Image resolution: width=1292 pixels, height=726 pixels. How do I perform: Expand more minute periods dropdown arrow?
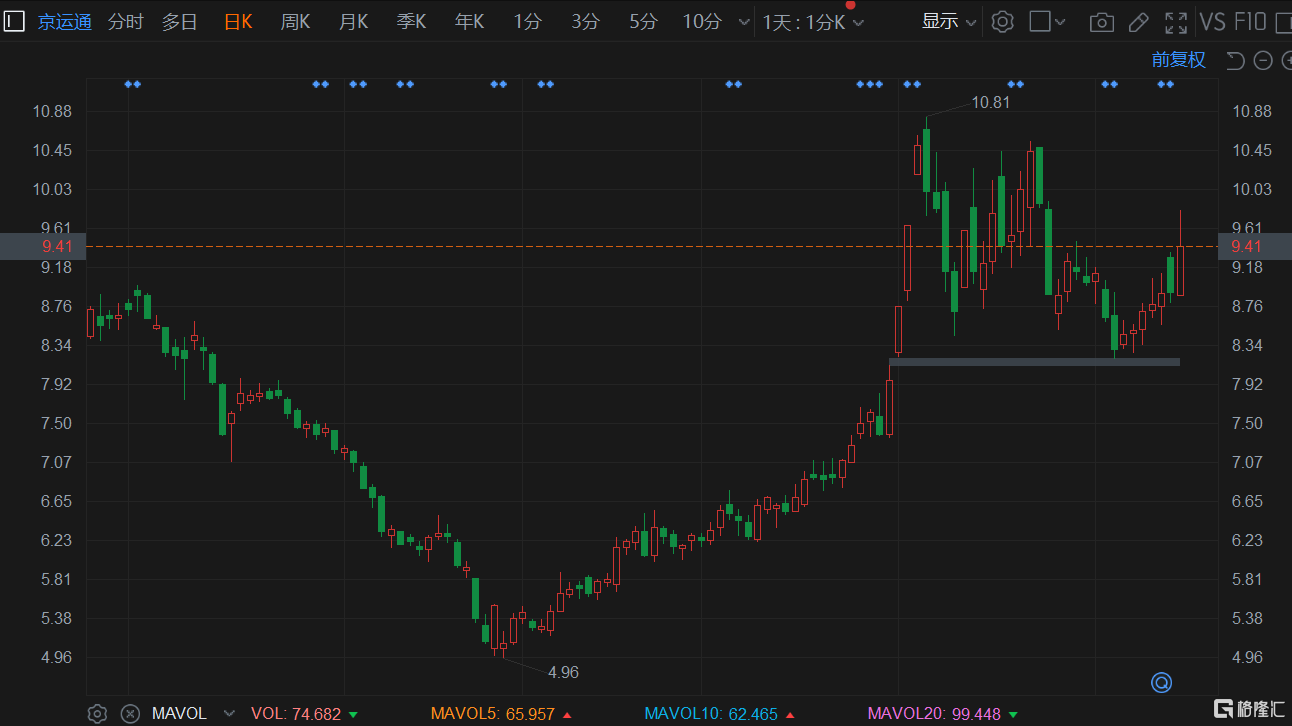(x=742, y=23)
